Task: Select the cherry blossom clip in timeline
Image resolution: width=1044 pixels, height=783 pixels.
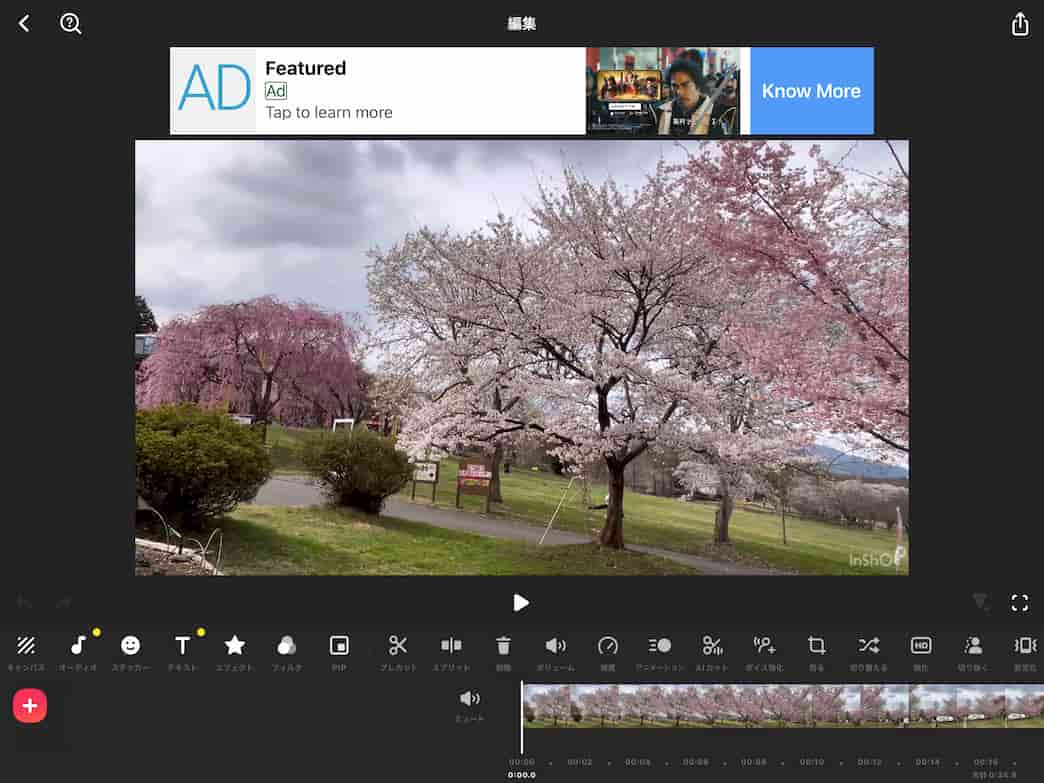Action: coord(780,705)
